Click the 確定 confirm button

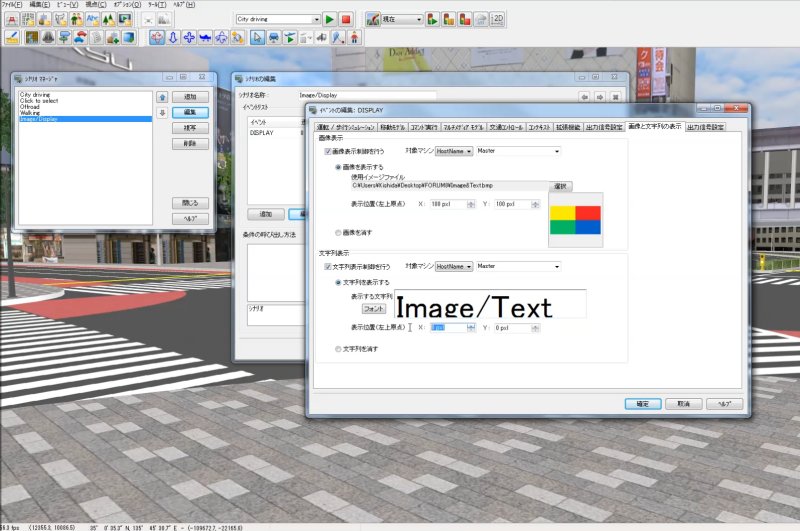(x=642, y=403)
